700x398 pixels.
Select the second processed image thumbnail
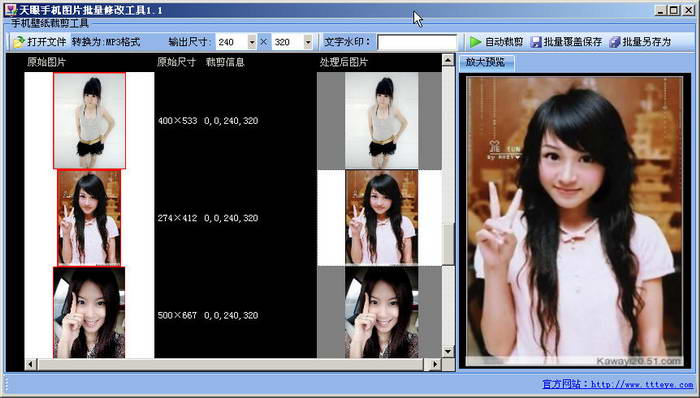382,218
